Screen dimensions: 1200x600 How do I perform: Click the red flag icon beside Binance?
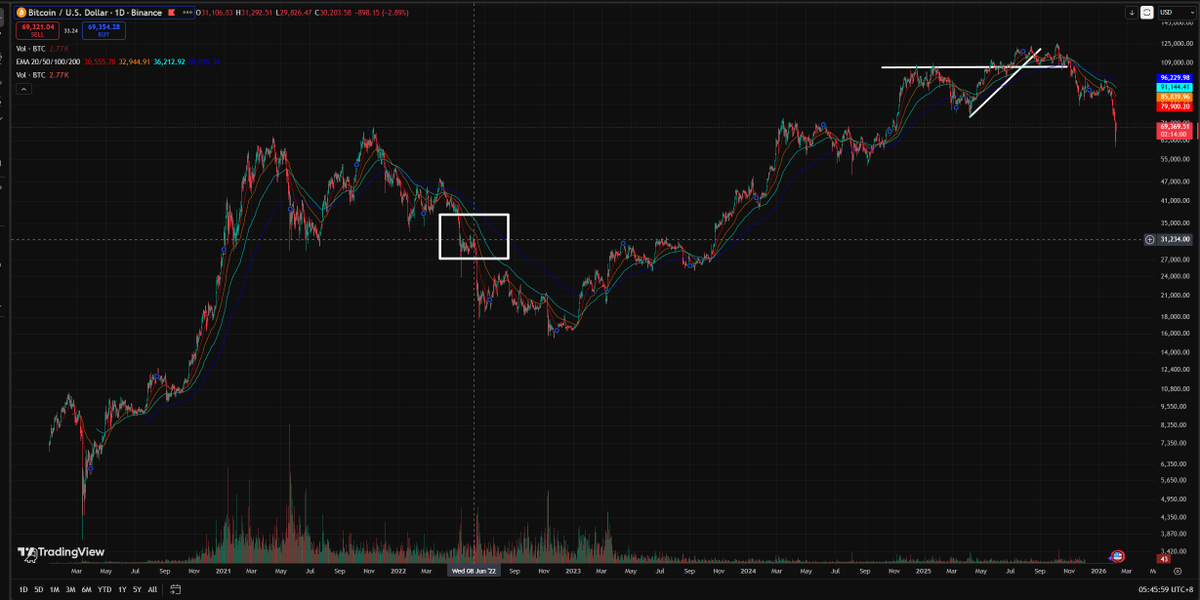(x=172, y=13)
